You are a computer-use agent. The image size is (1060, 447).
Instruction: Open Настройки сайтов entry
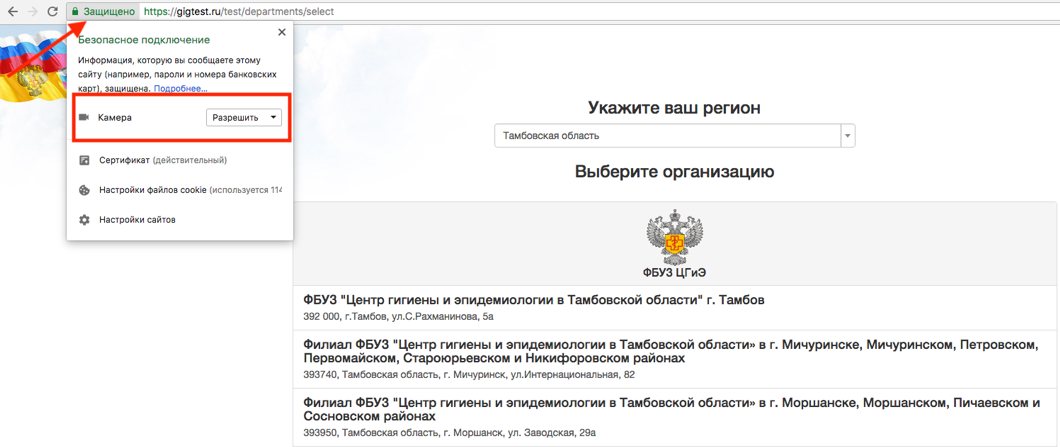point(137,220)
